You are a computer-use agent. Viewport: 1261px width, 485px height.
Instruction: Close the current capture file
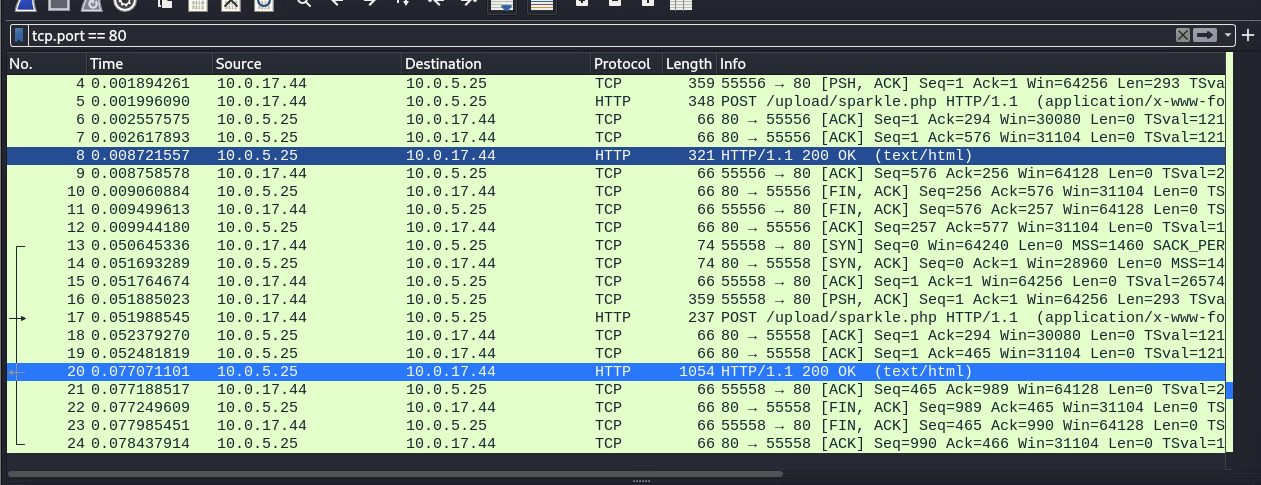point(231,4)
